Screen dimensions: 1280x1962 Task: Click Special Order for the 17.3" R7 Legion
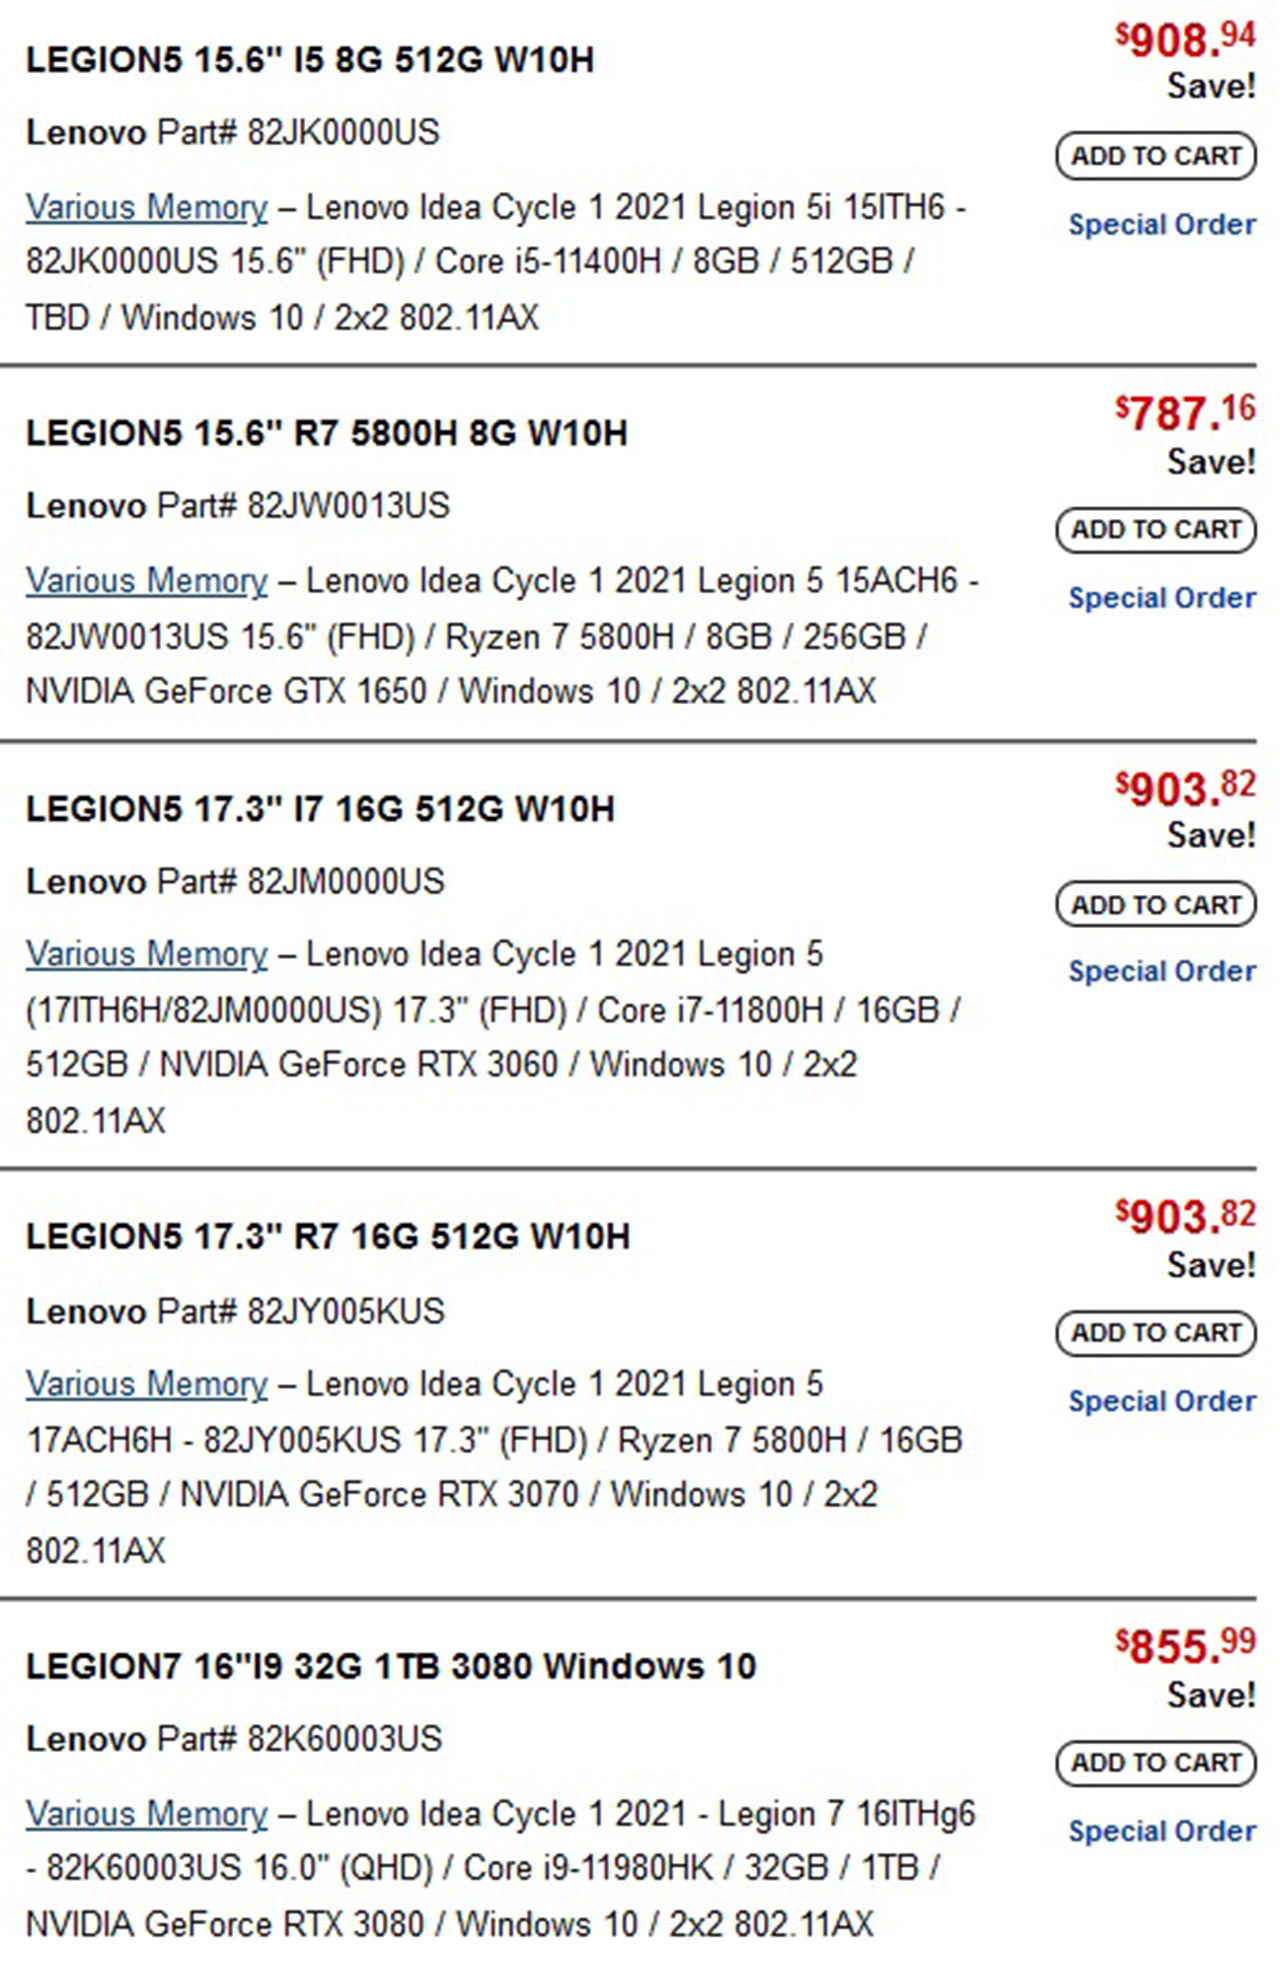coord(1162,1401)
